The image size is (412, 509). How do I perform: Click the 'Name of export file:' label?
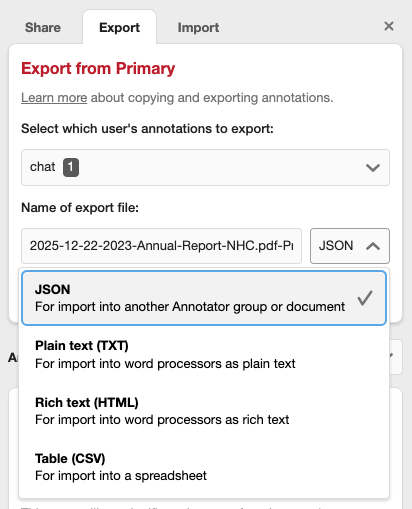click(80, 208)
